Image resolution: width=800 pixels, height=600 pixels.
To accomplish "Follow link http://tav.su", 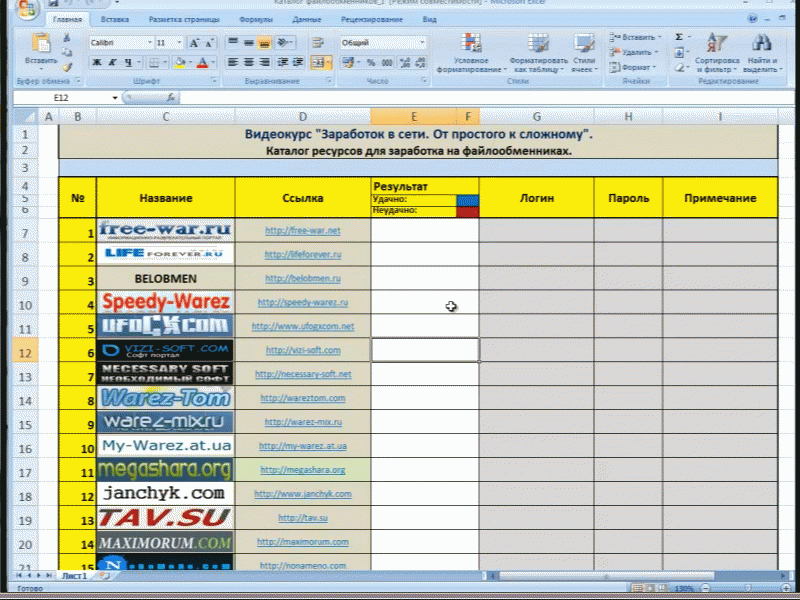I will [303, 518].
